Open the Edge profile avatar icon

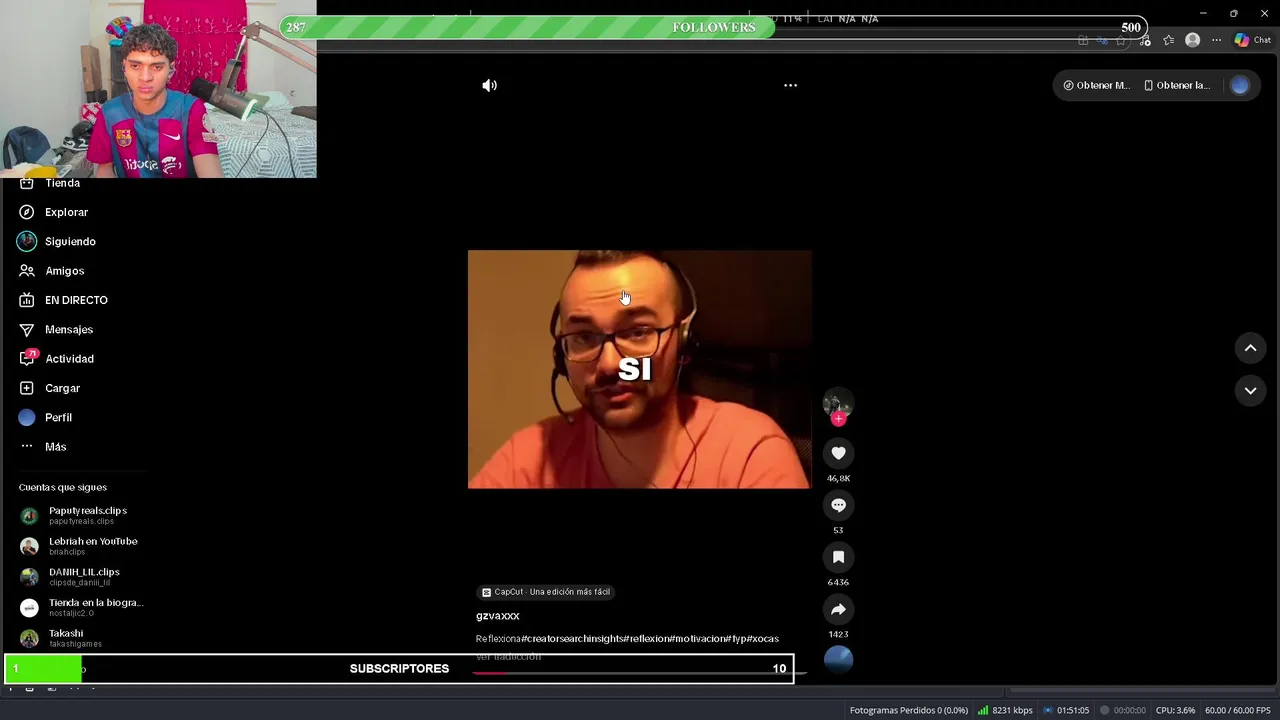[1192, 40]
